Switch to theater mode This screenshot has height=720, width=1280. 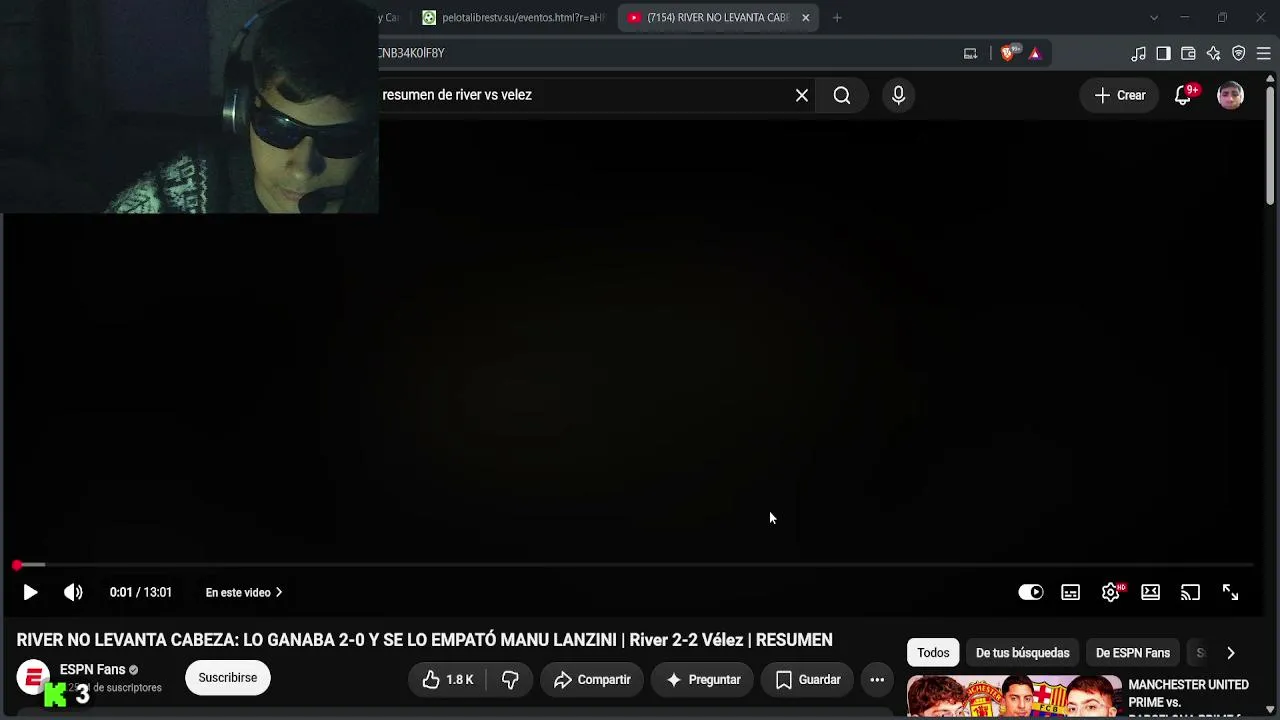[1150, 592]
